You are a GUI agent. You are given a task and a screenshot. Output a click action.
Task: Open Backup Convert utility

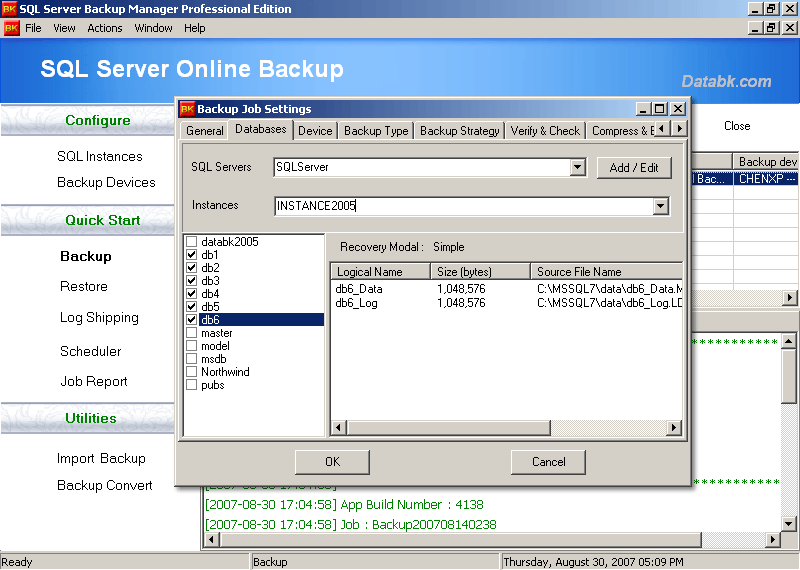coord(105,485)
